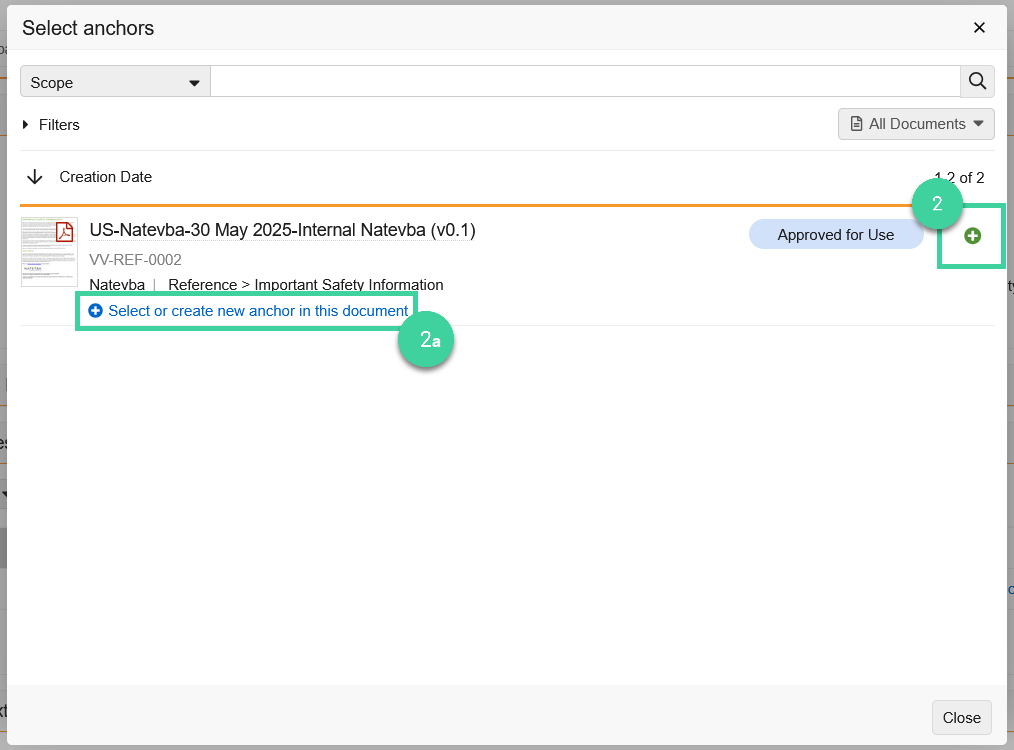This screenshot has width=1014, height=750.
Task: Collapse the Filters disclosure triangle
Action: click(x=25, y=124)
